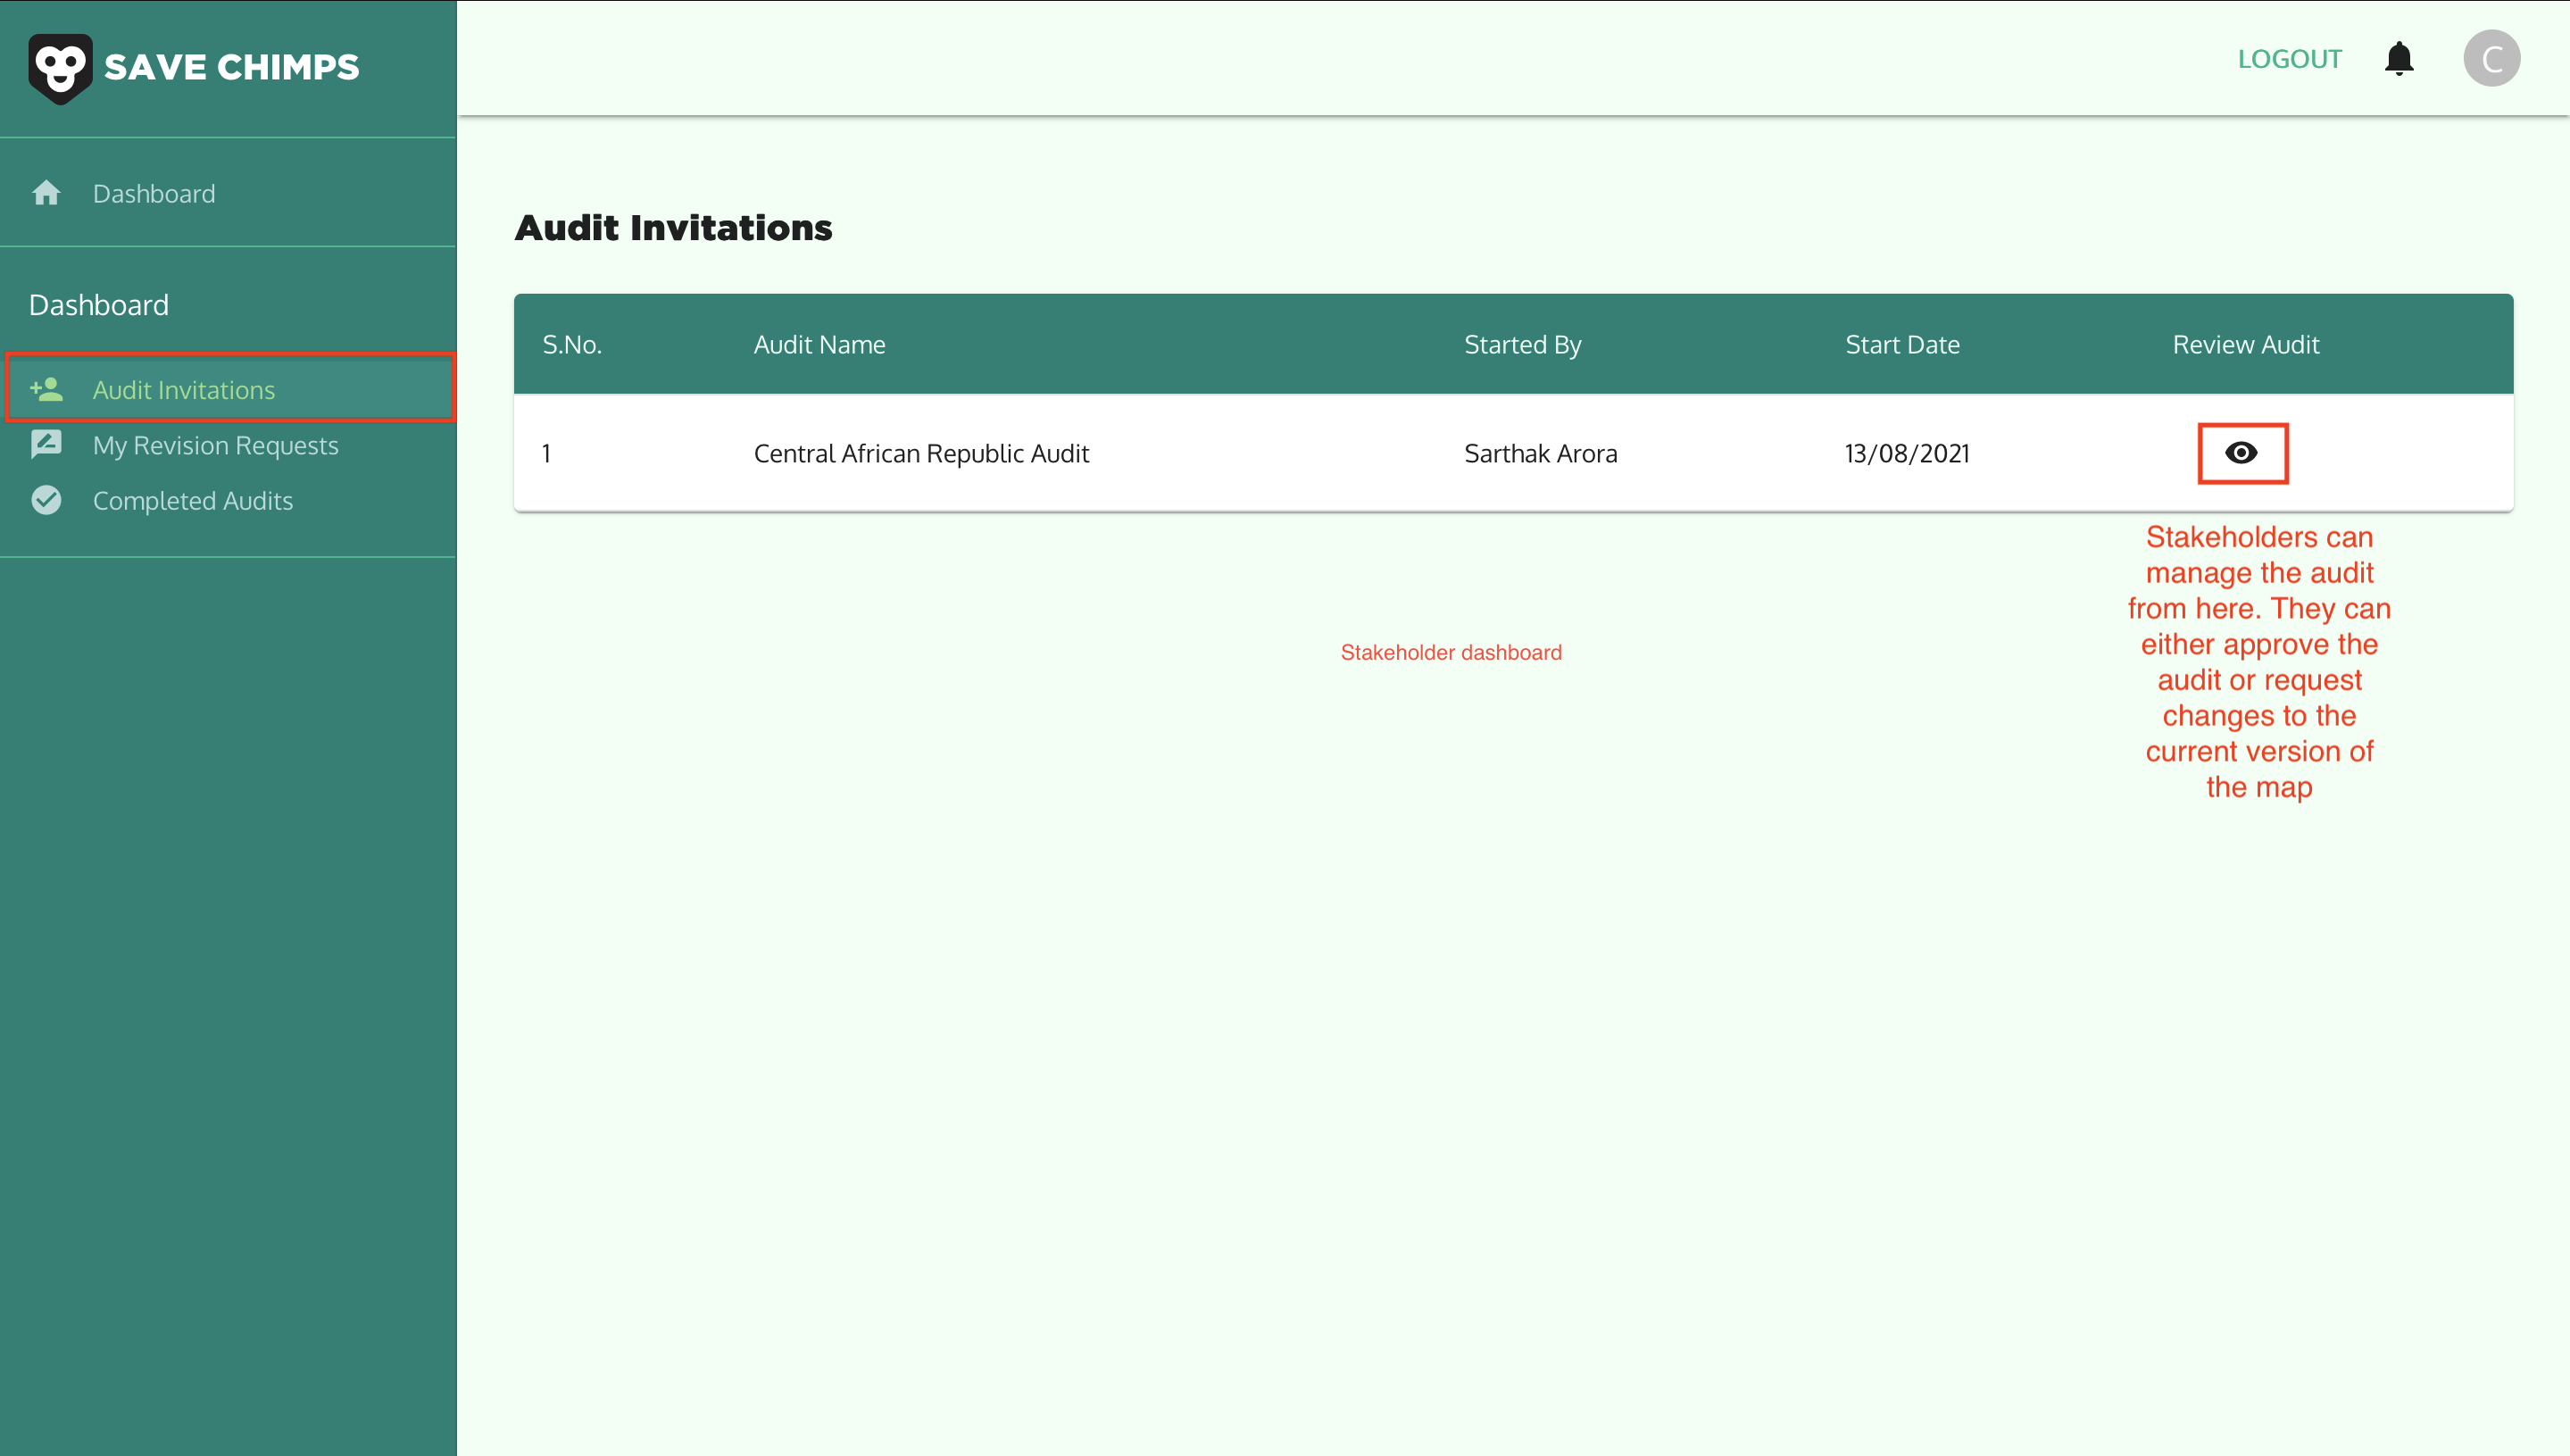
Task: Click the Completed Audits checkmark icon
Action: [46, 500]
